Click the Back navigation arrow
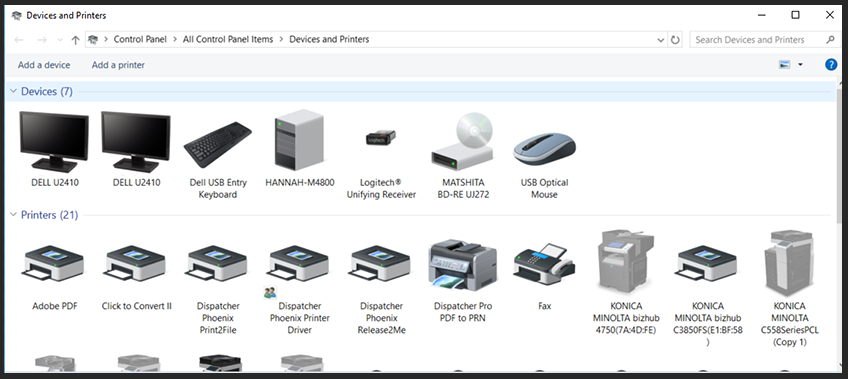Image resolution: width=848 pixels, height=379 pixels. coord(19,39)
